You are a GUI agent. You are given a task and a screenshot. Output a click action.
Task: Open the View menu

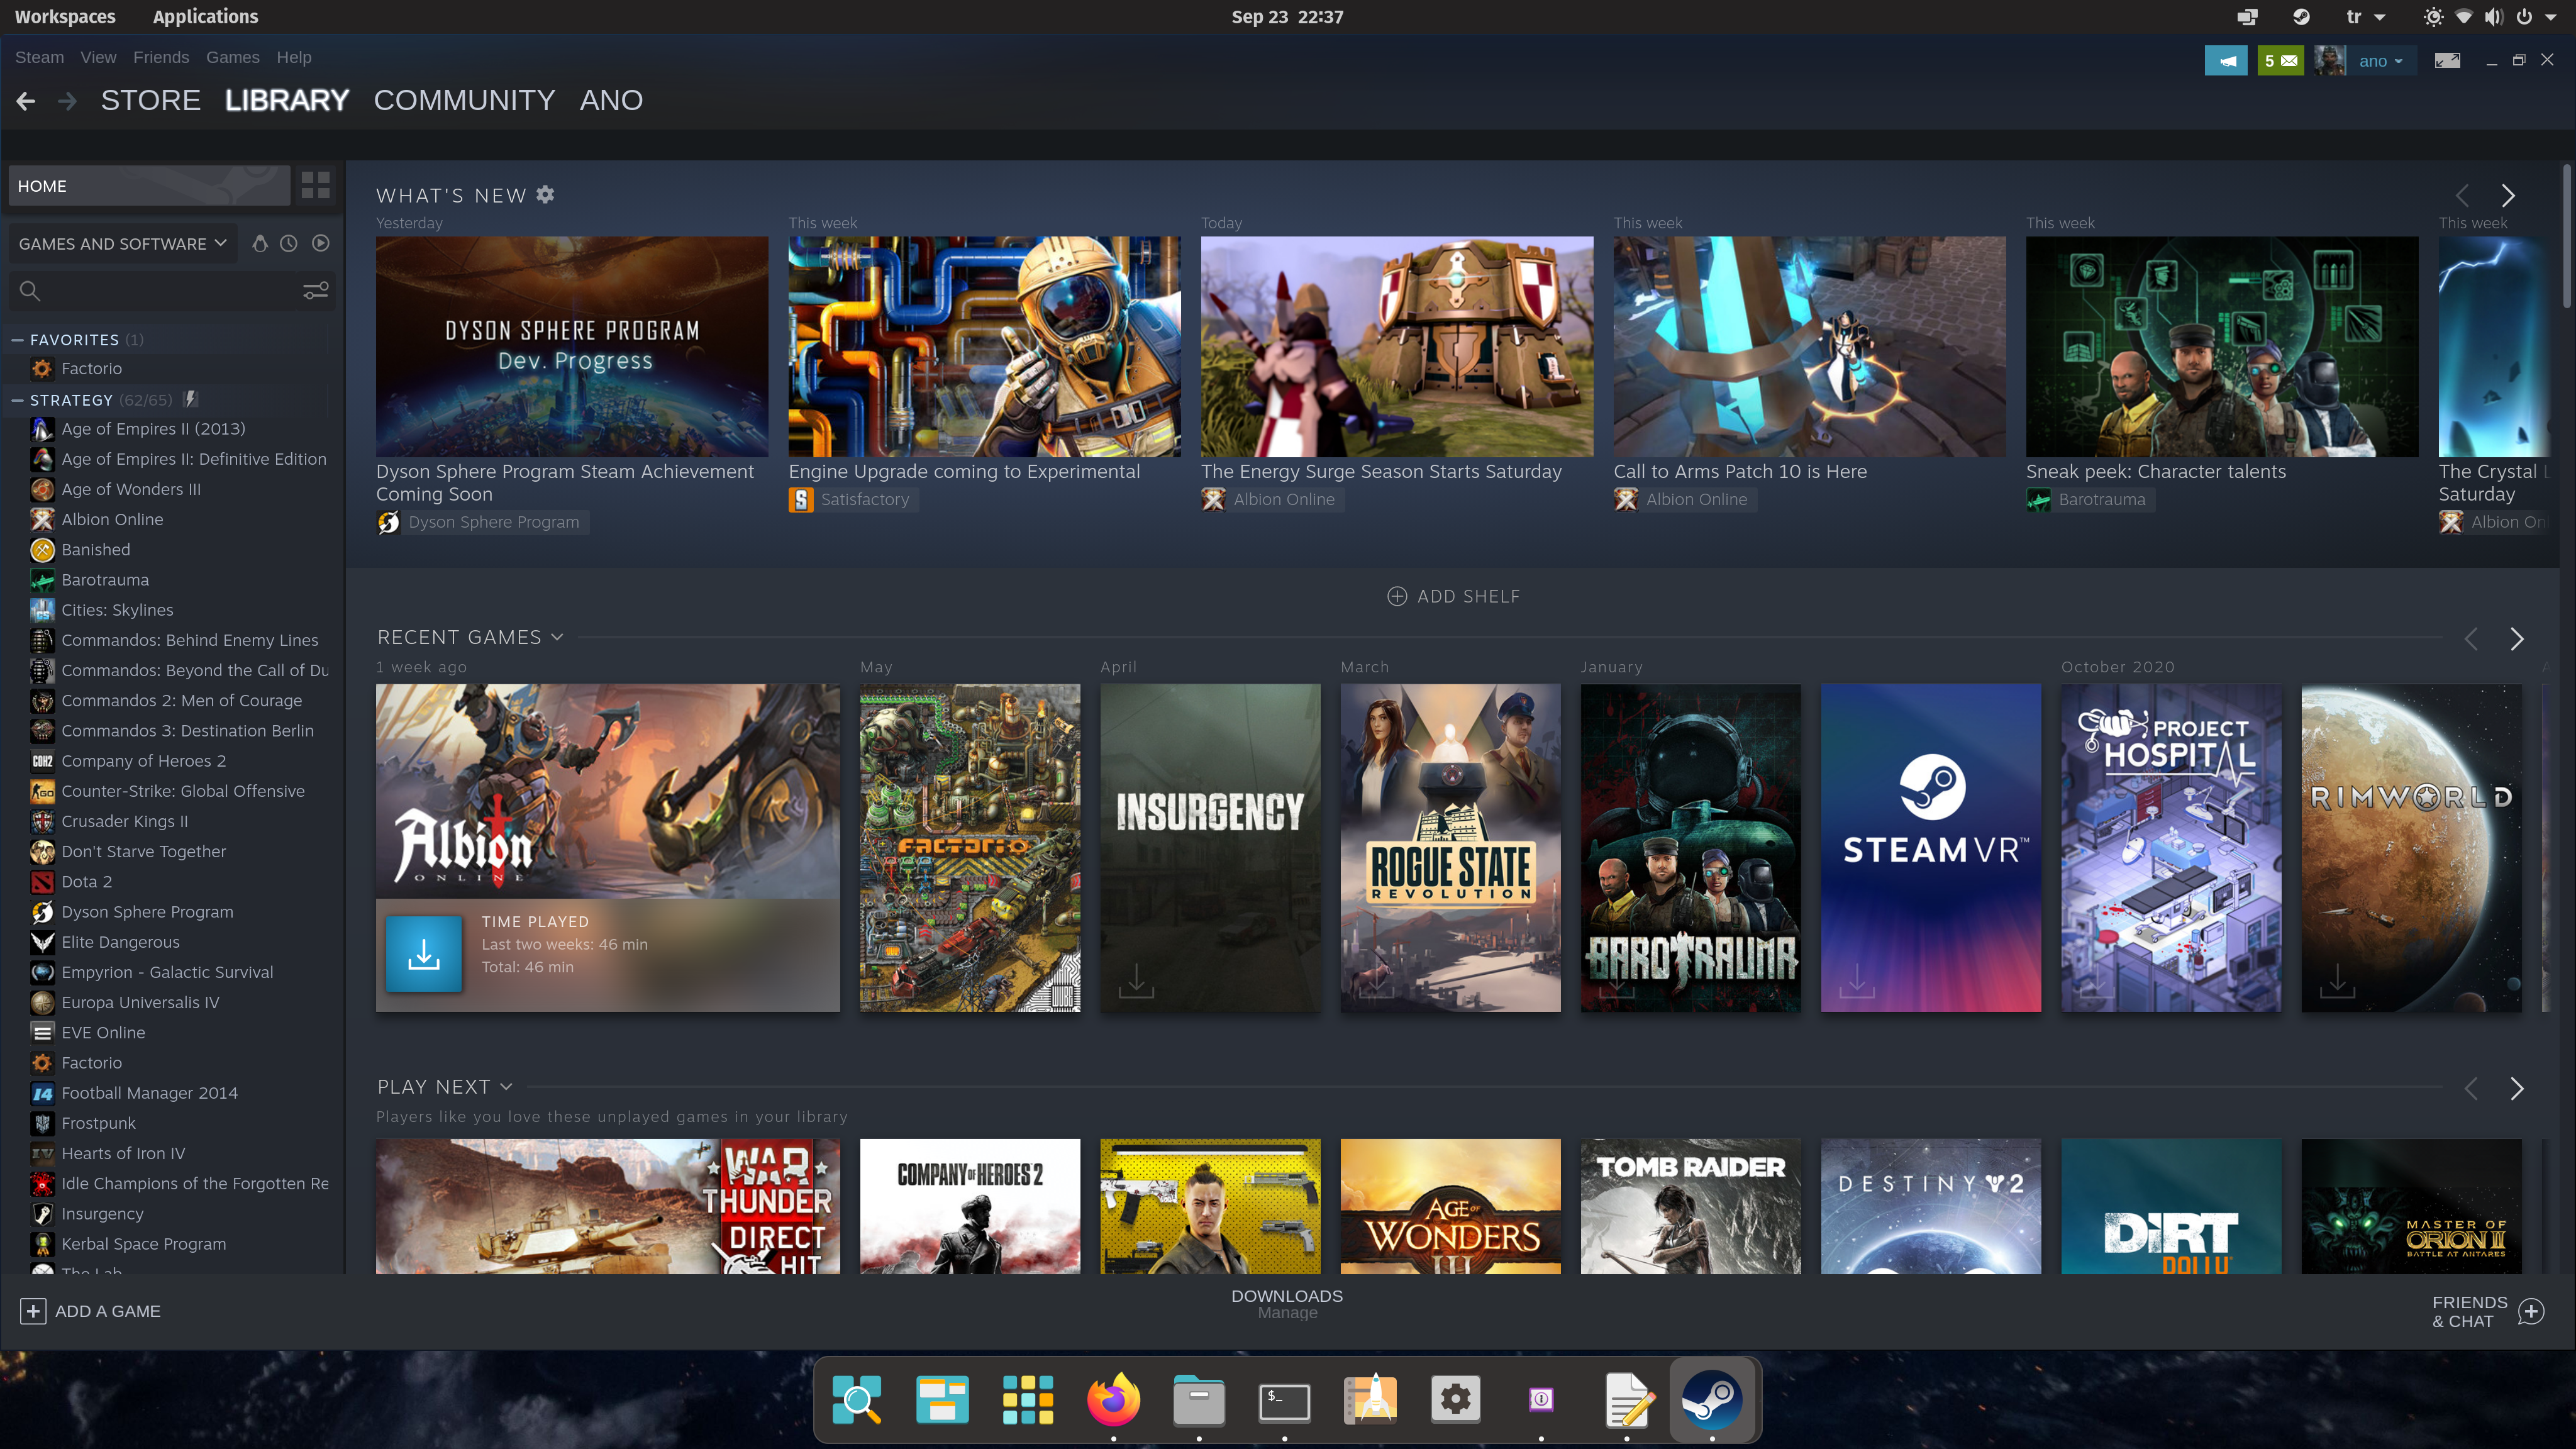coord(98,57)
